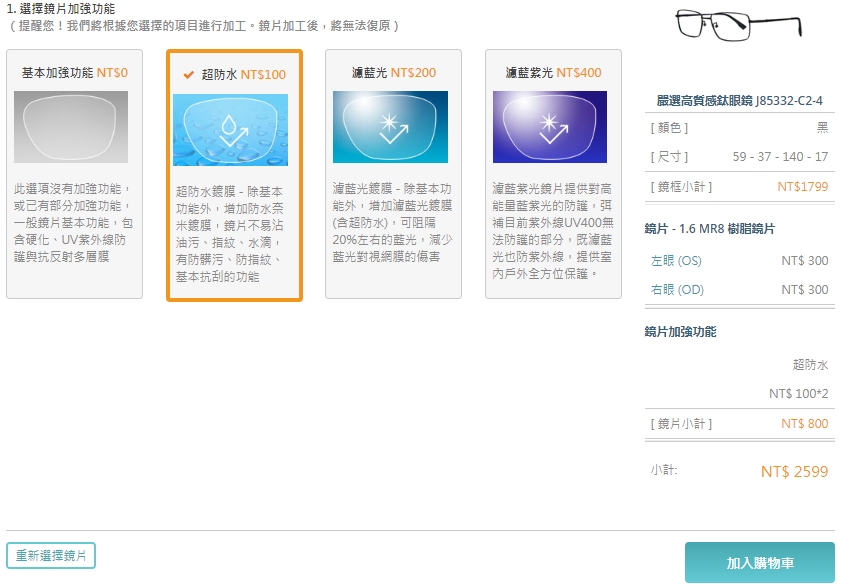Click the purple UV filter lens image
Screen dimensions: 859x584
549,127
